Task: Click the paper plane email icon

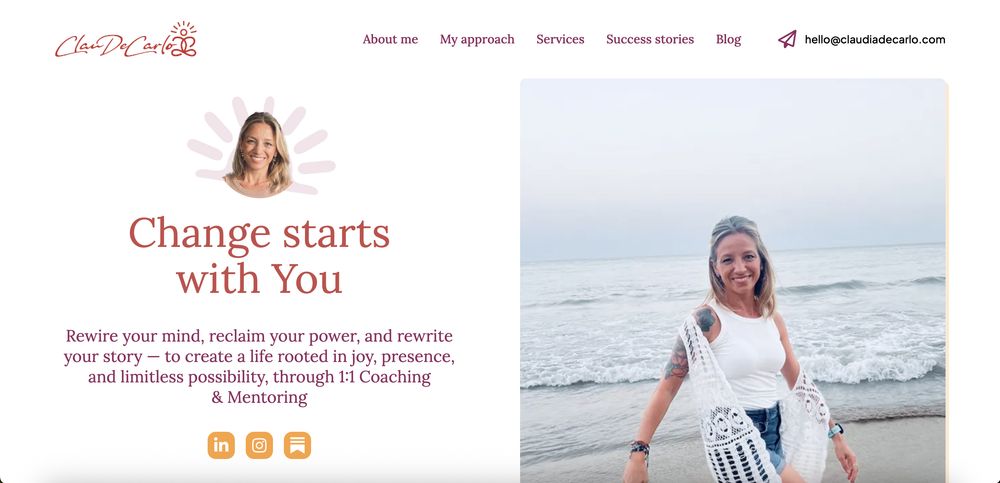Action: 788,39
